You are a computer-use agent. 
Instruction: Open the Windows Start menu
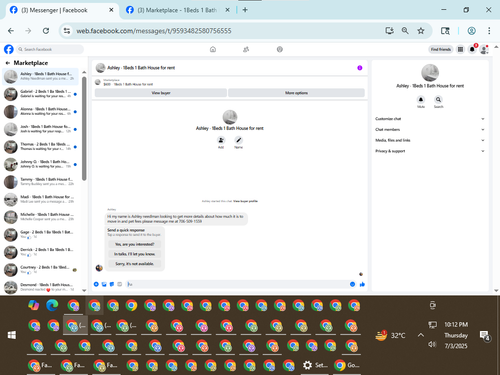click(x=12, y=335)
